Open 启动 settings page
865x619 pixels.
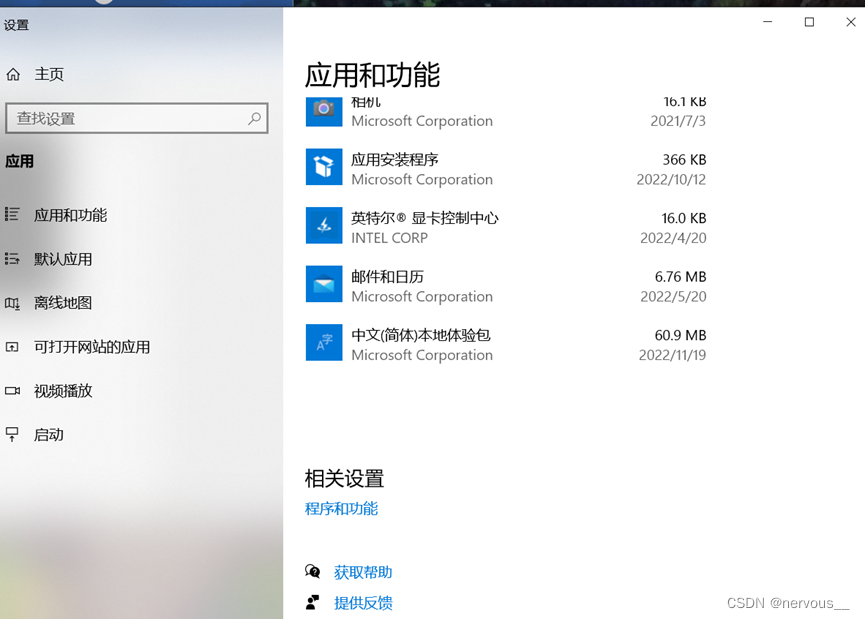[49, 435]
